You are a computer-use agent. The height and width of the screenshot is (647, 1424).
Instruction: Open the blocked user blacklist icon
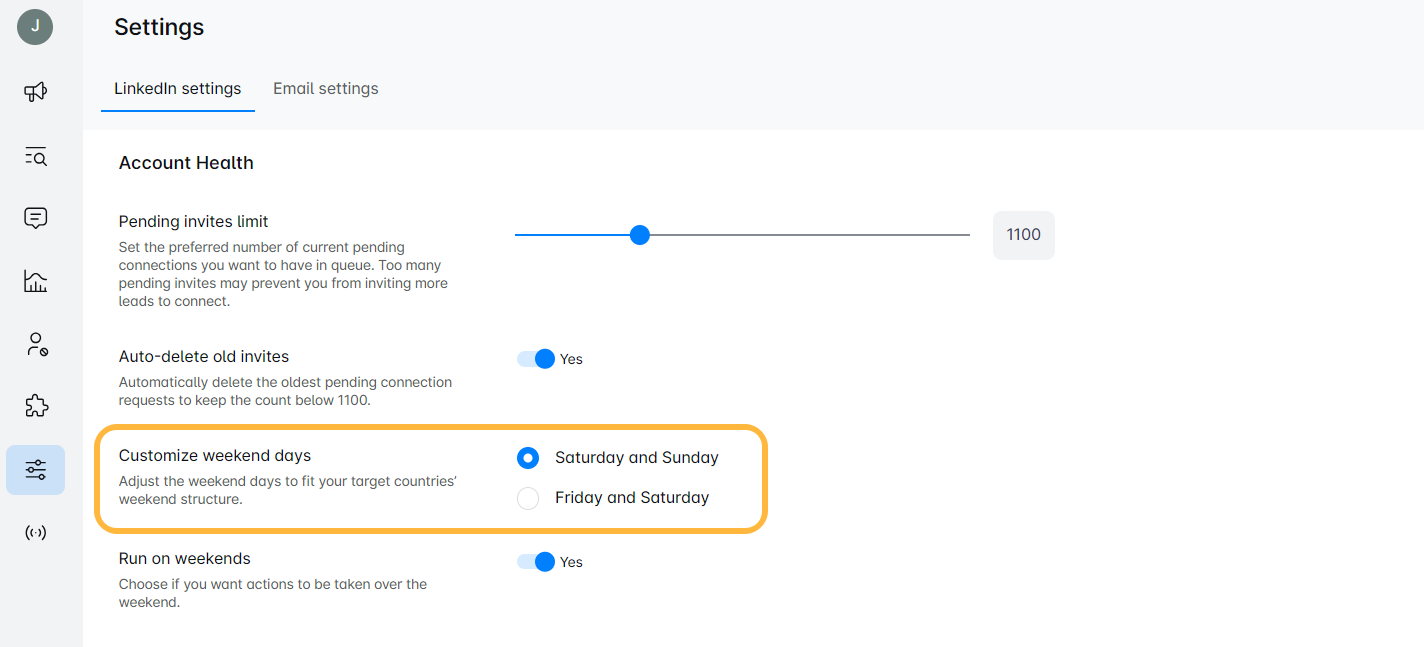click(x=35, y=345)
